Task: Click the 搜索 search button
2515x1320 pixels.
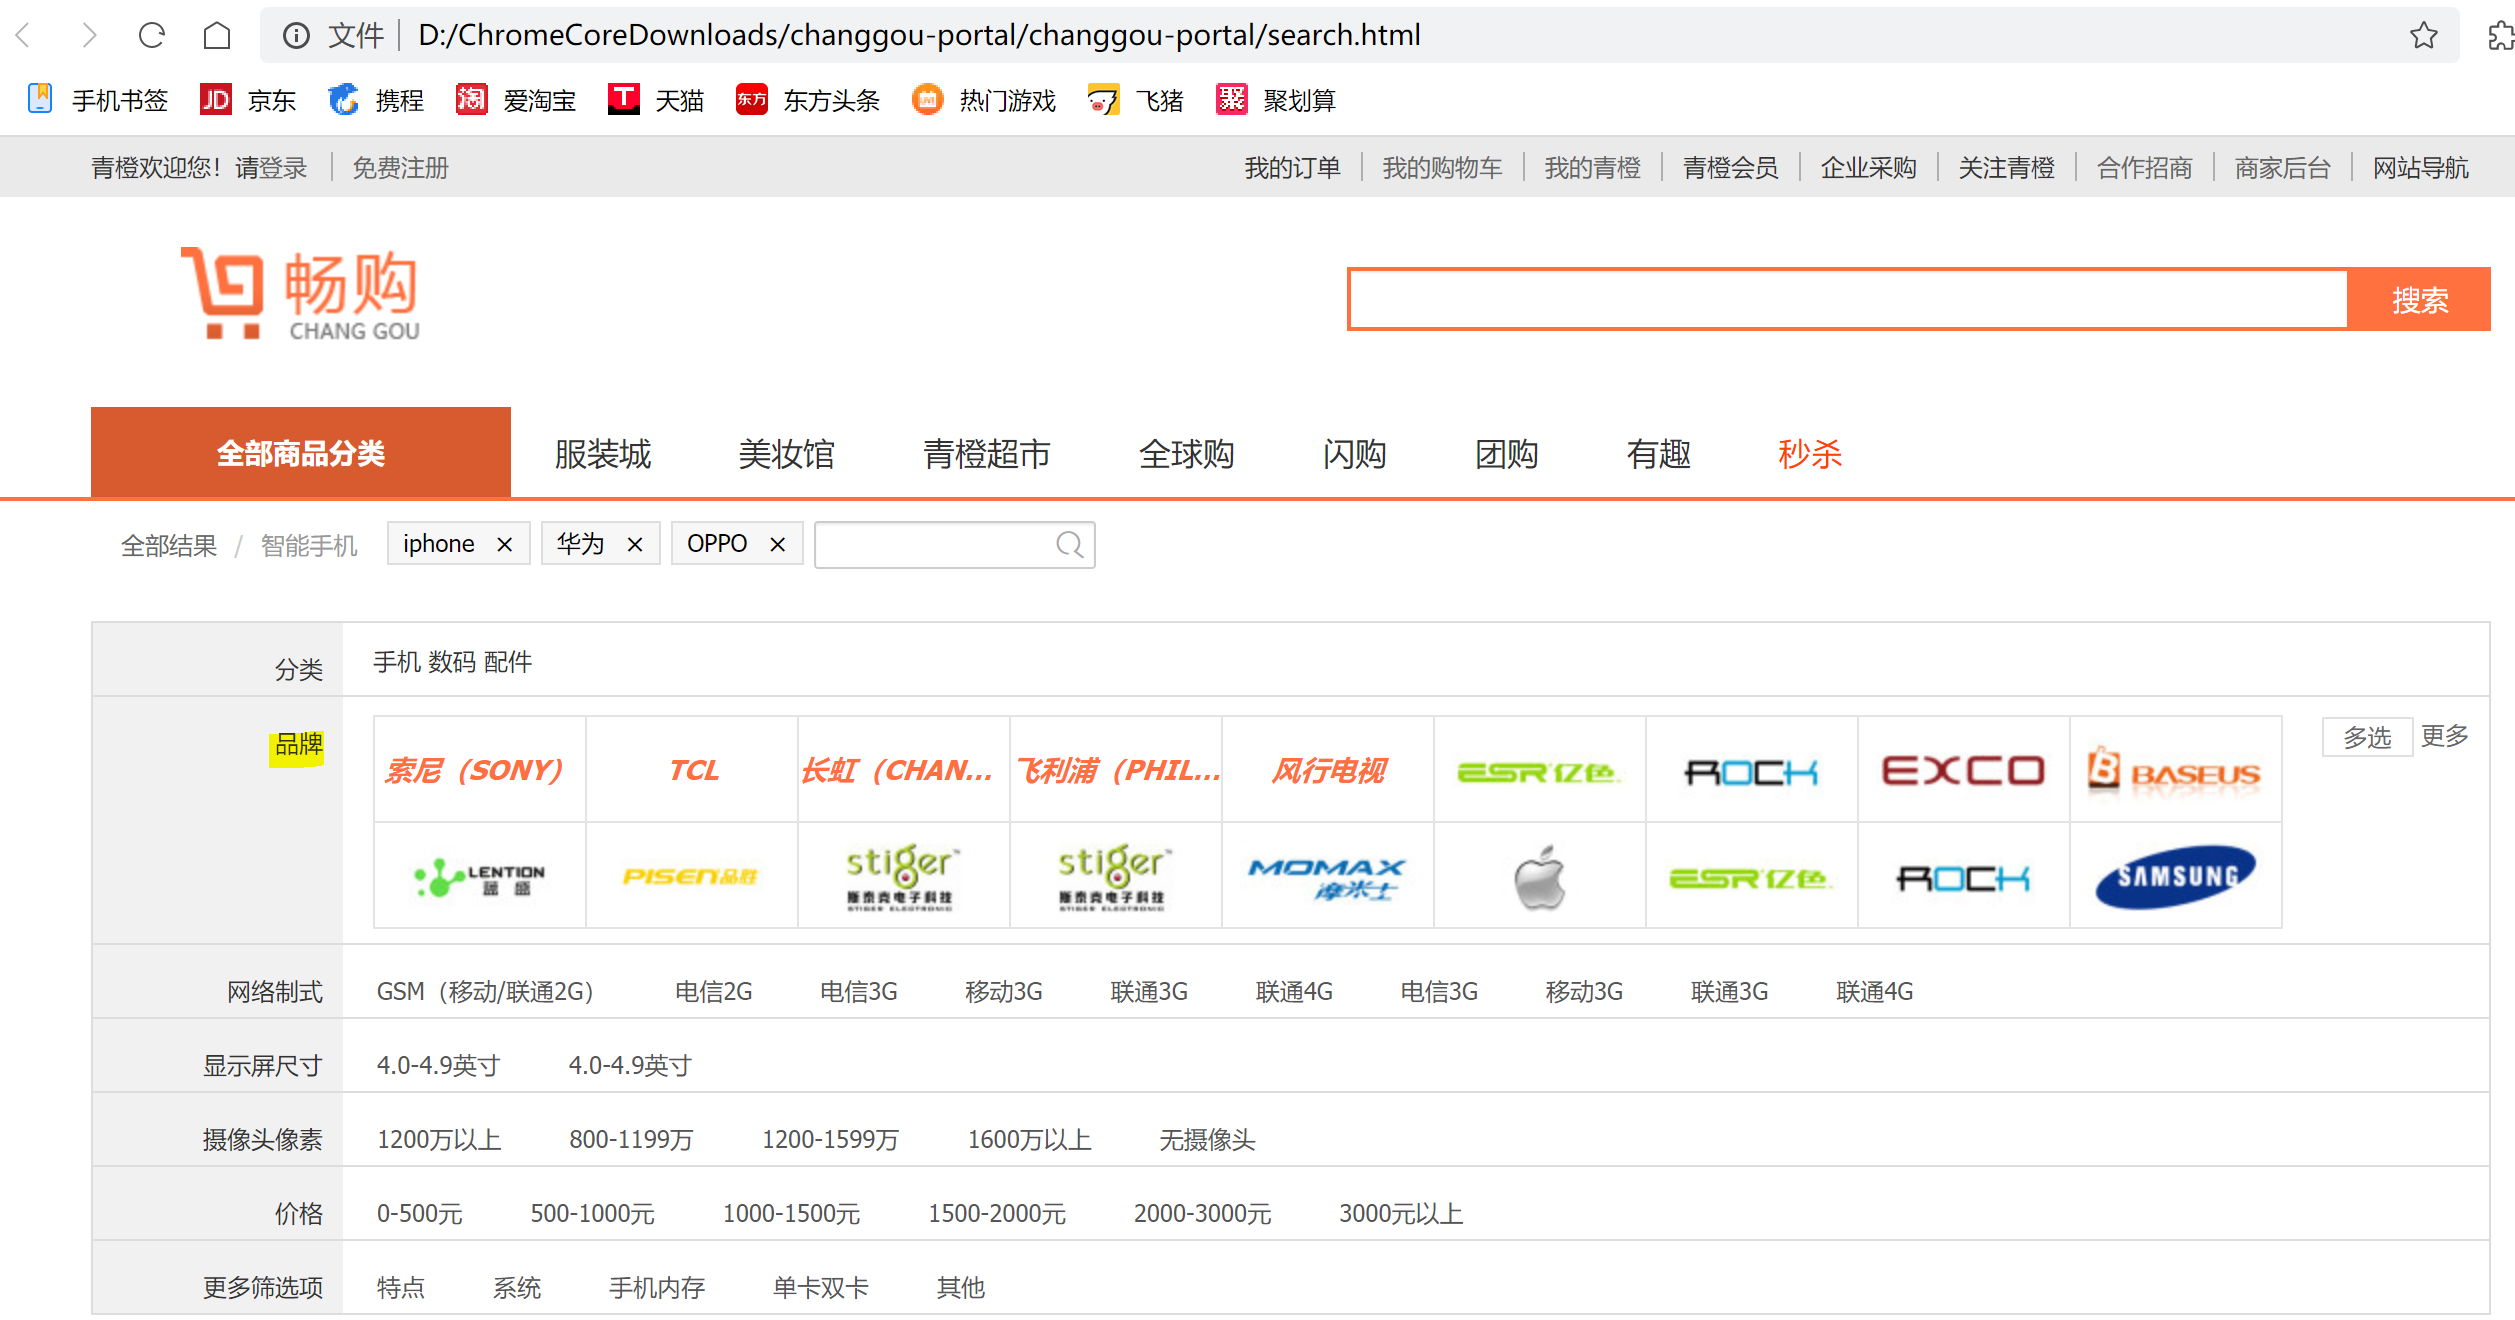Action: 2419,299
